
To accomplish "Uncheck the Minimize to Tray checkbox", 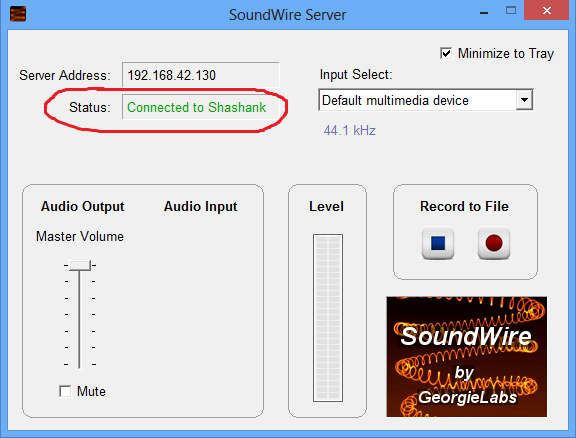I will coord(446,54).
